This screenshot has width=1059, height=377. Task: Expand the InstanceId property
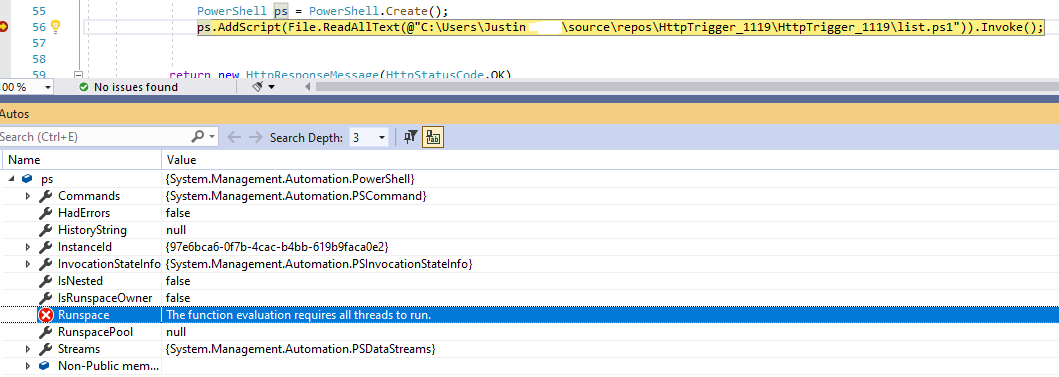[x=28, y=247]
